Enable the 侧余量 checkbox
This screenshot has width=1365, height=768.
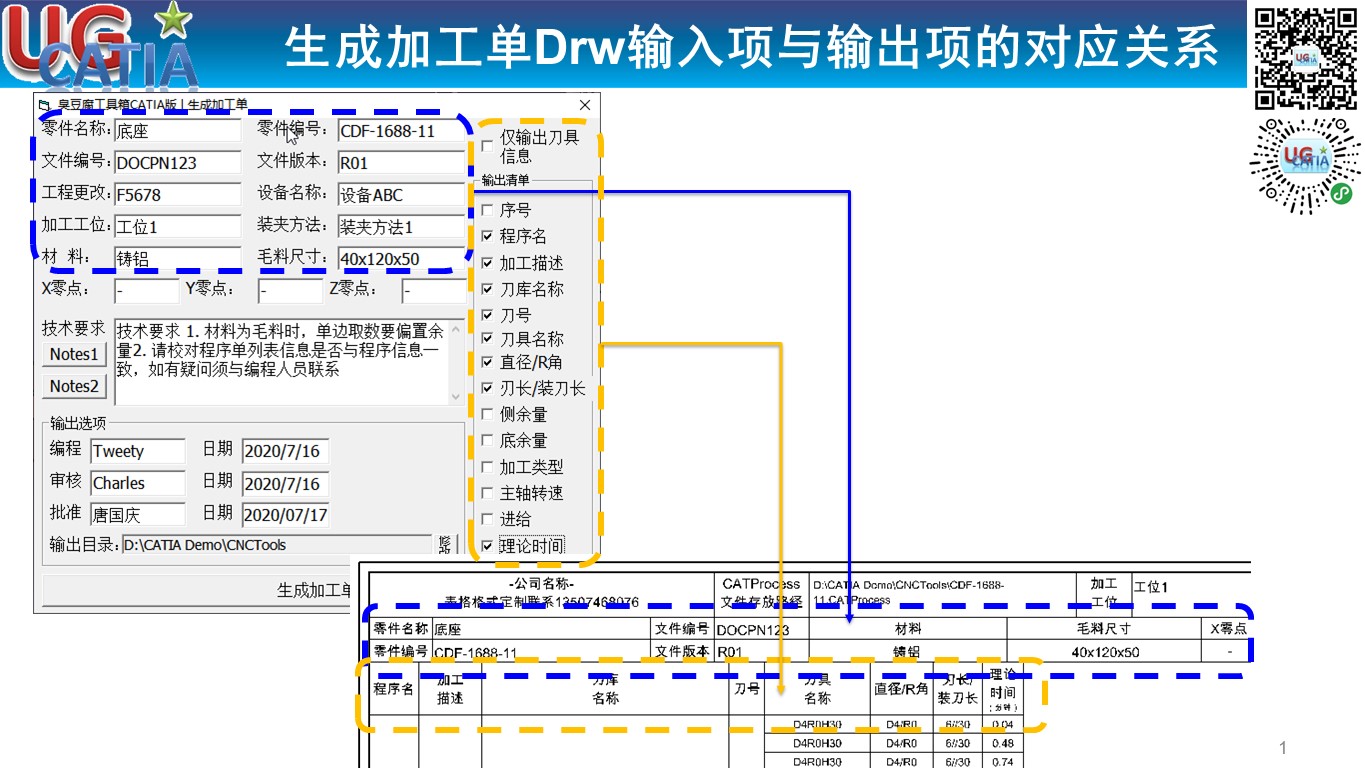pos(487,414)
